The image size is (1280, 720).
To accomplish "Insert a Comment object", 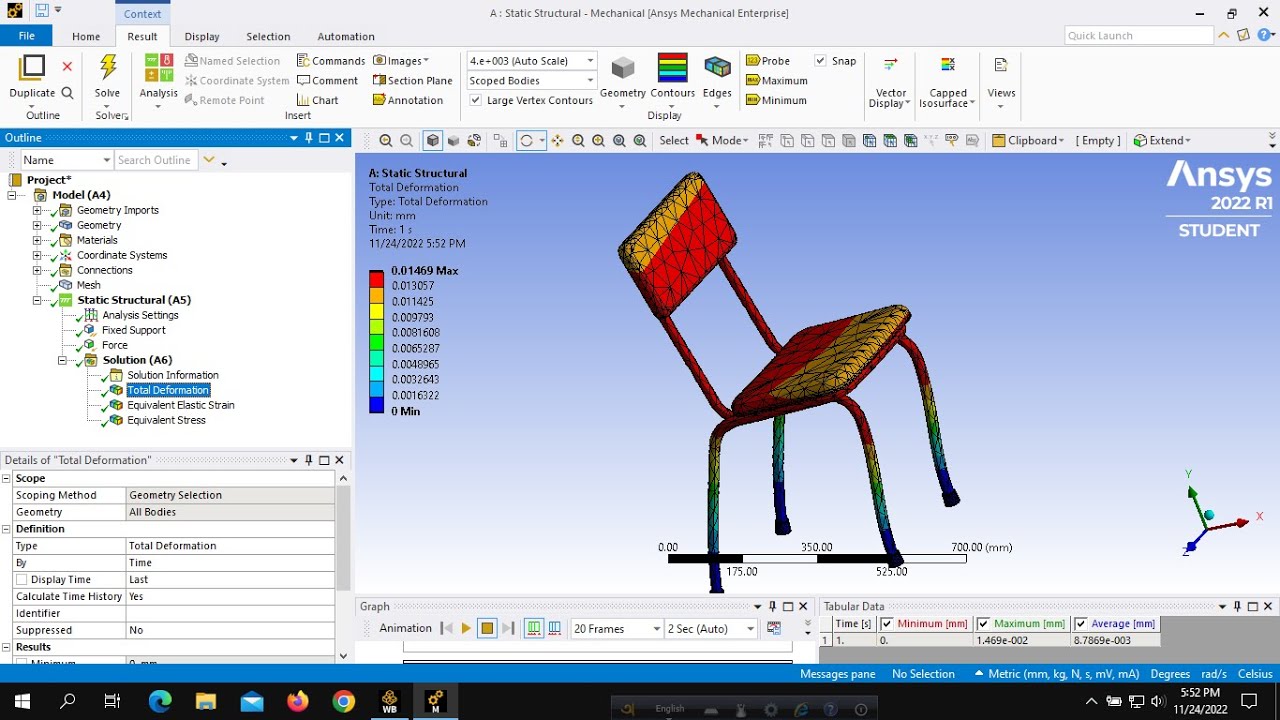I will (x=327, y=81).
